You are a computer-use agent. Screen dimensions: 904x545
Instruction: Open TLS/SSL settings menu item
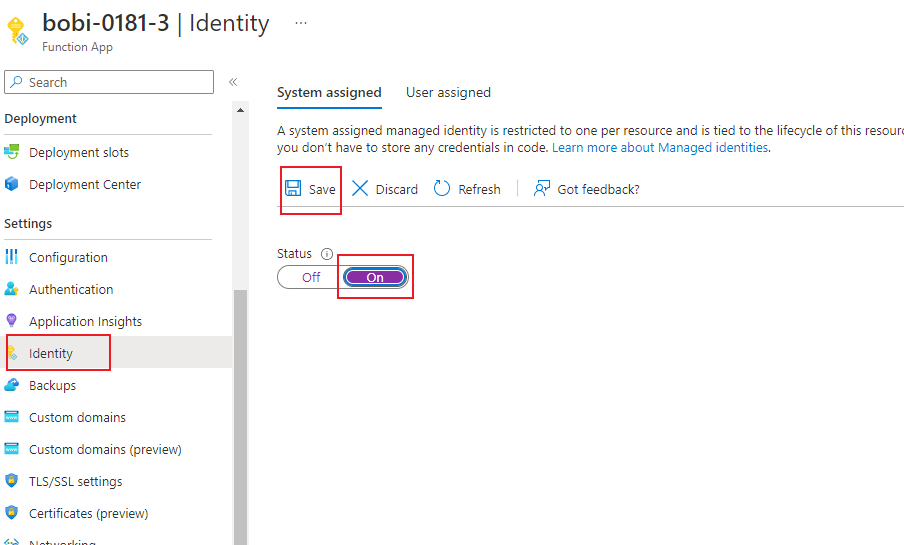(x=75, y=481)
